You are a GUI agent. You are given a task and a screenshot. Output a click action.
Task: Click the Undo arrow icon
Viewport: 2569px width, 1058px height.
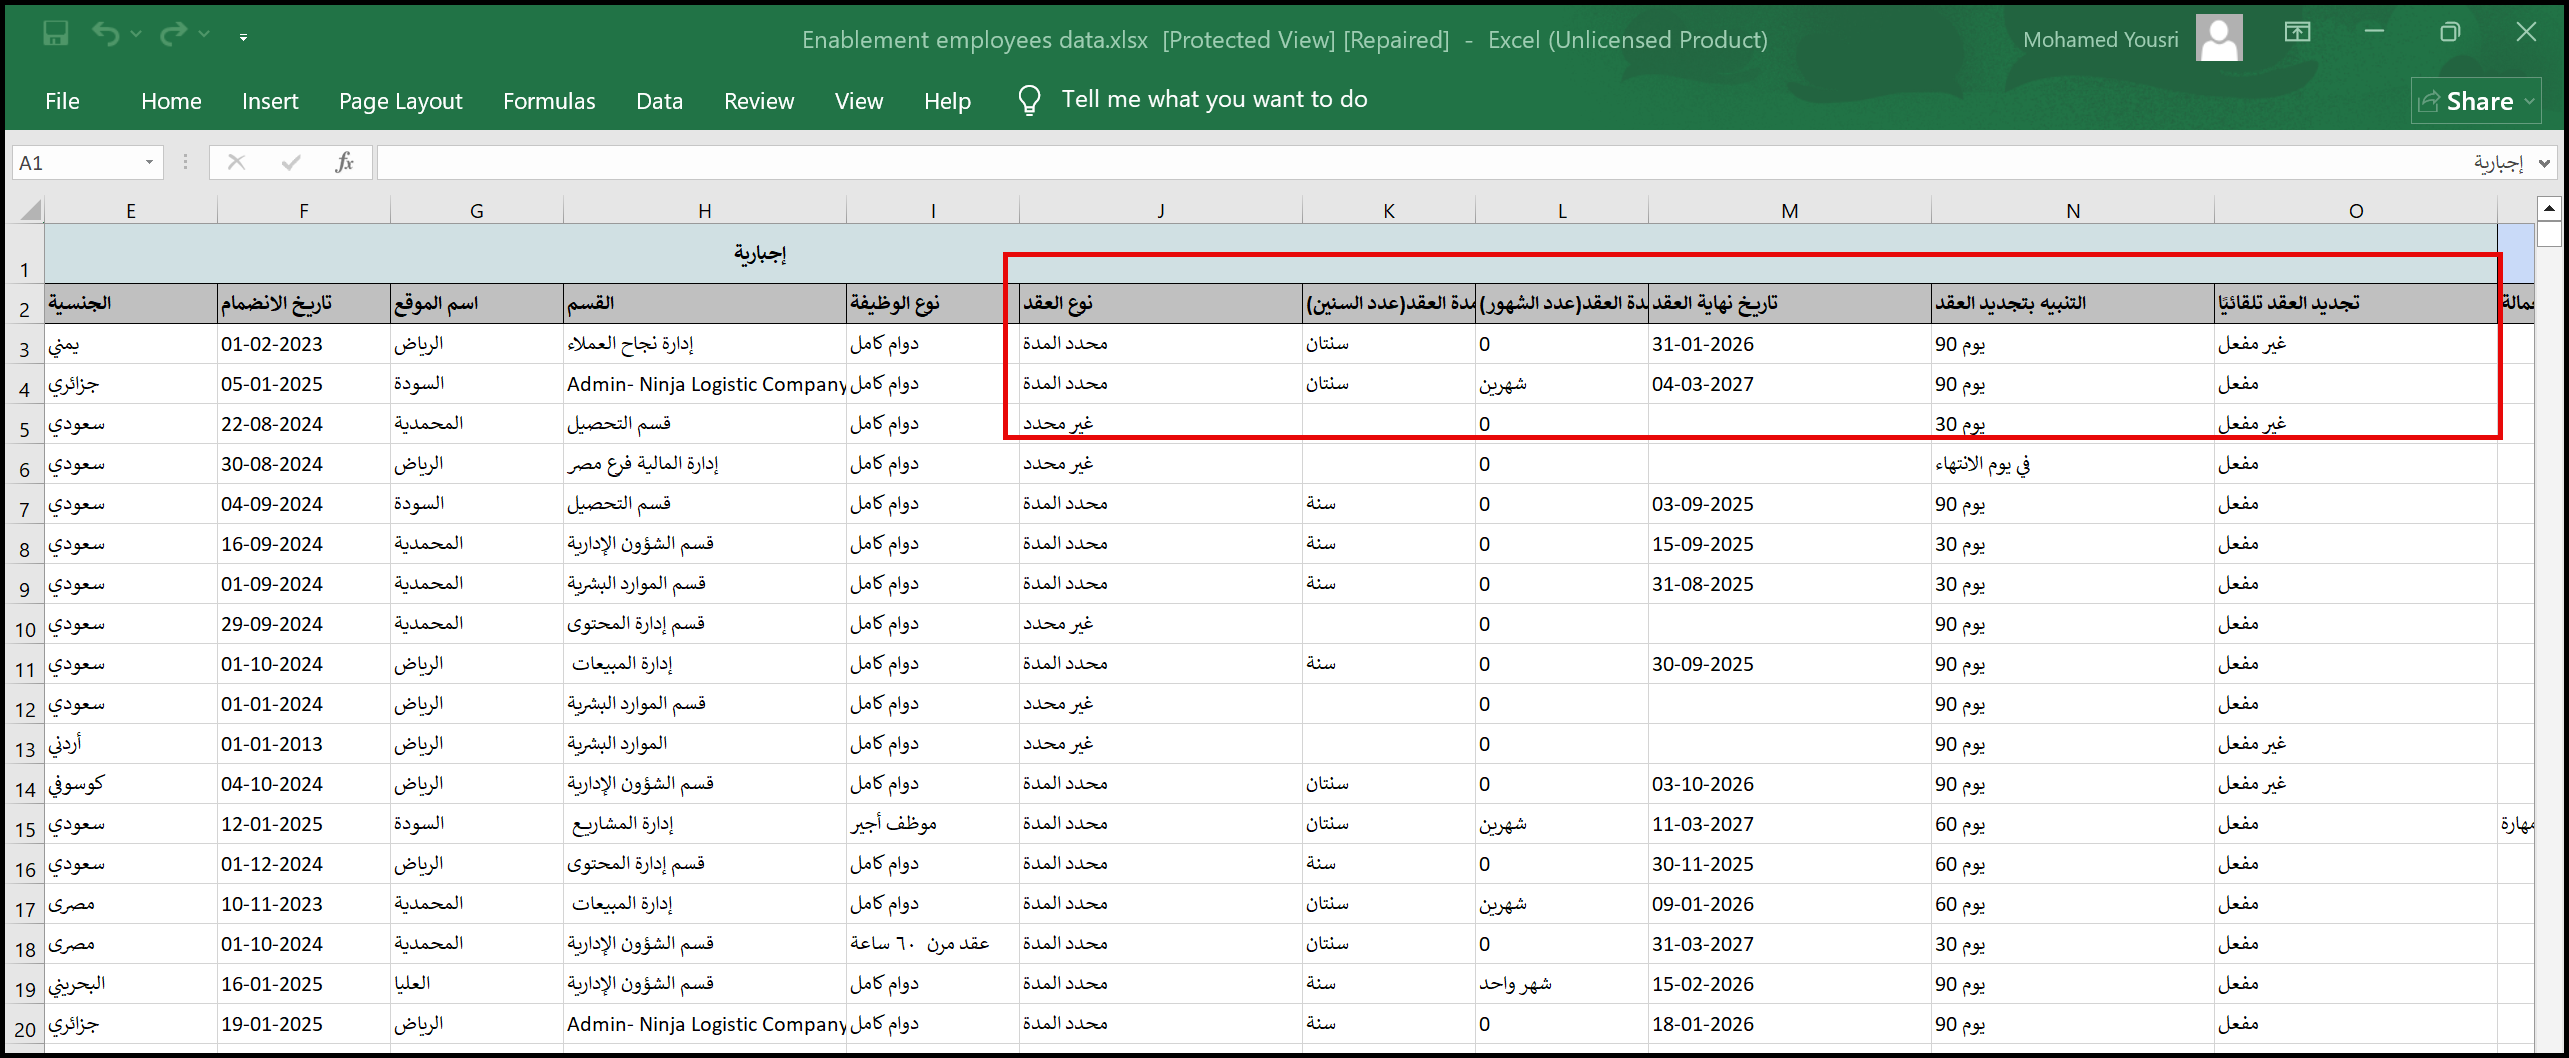coord(105,35)
